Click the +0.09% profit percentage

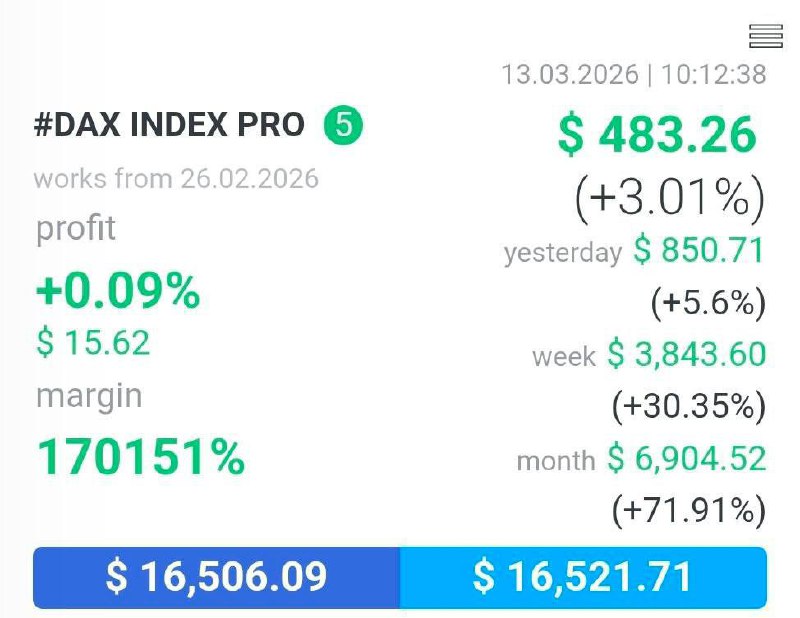click(x=118, y=291)
